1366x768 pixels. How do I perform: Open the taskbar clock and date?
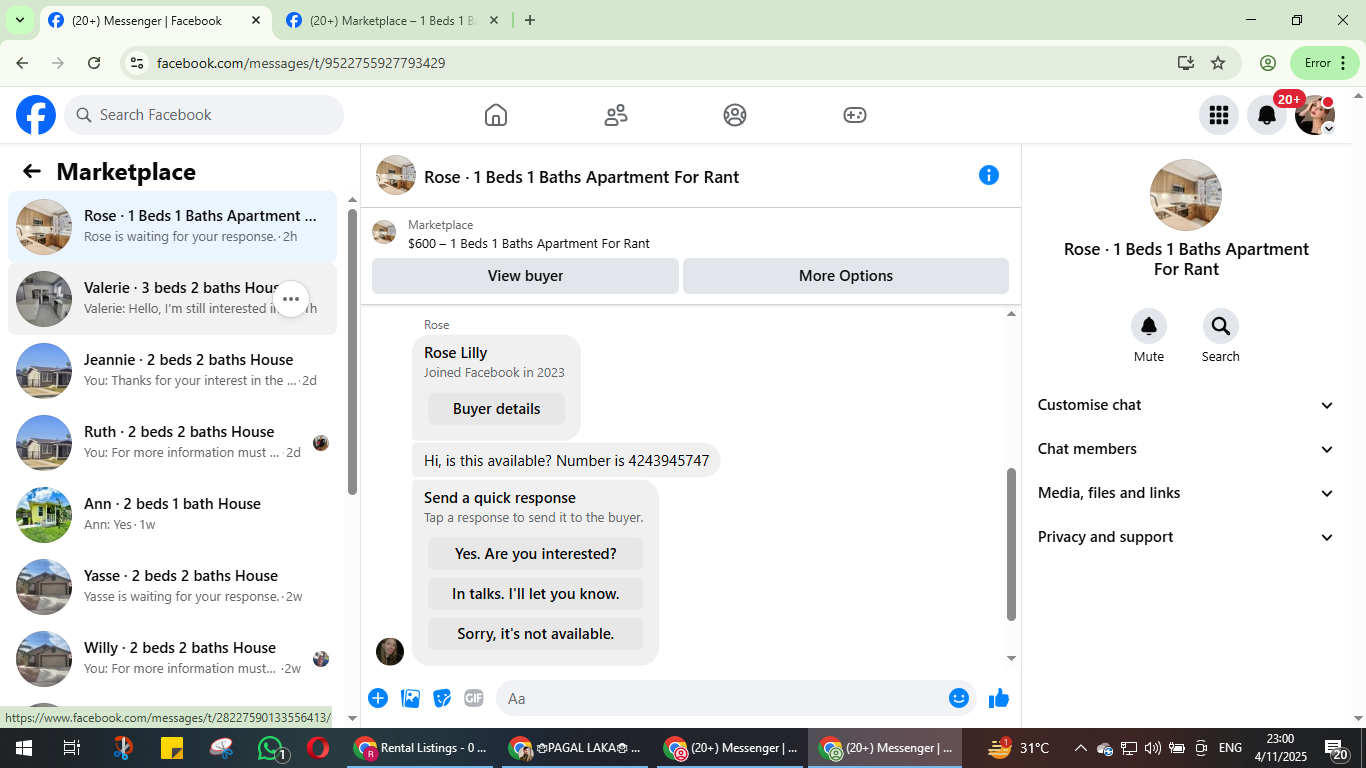point(1280,748)
